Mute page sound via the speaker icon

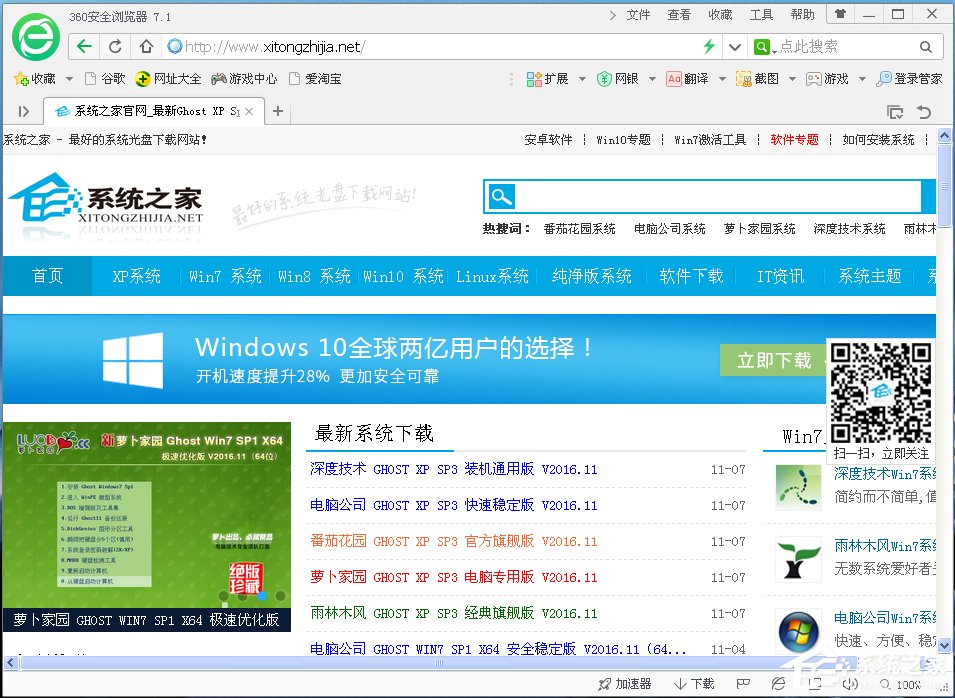coord(851,683)
